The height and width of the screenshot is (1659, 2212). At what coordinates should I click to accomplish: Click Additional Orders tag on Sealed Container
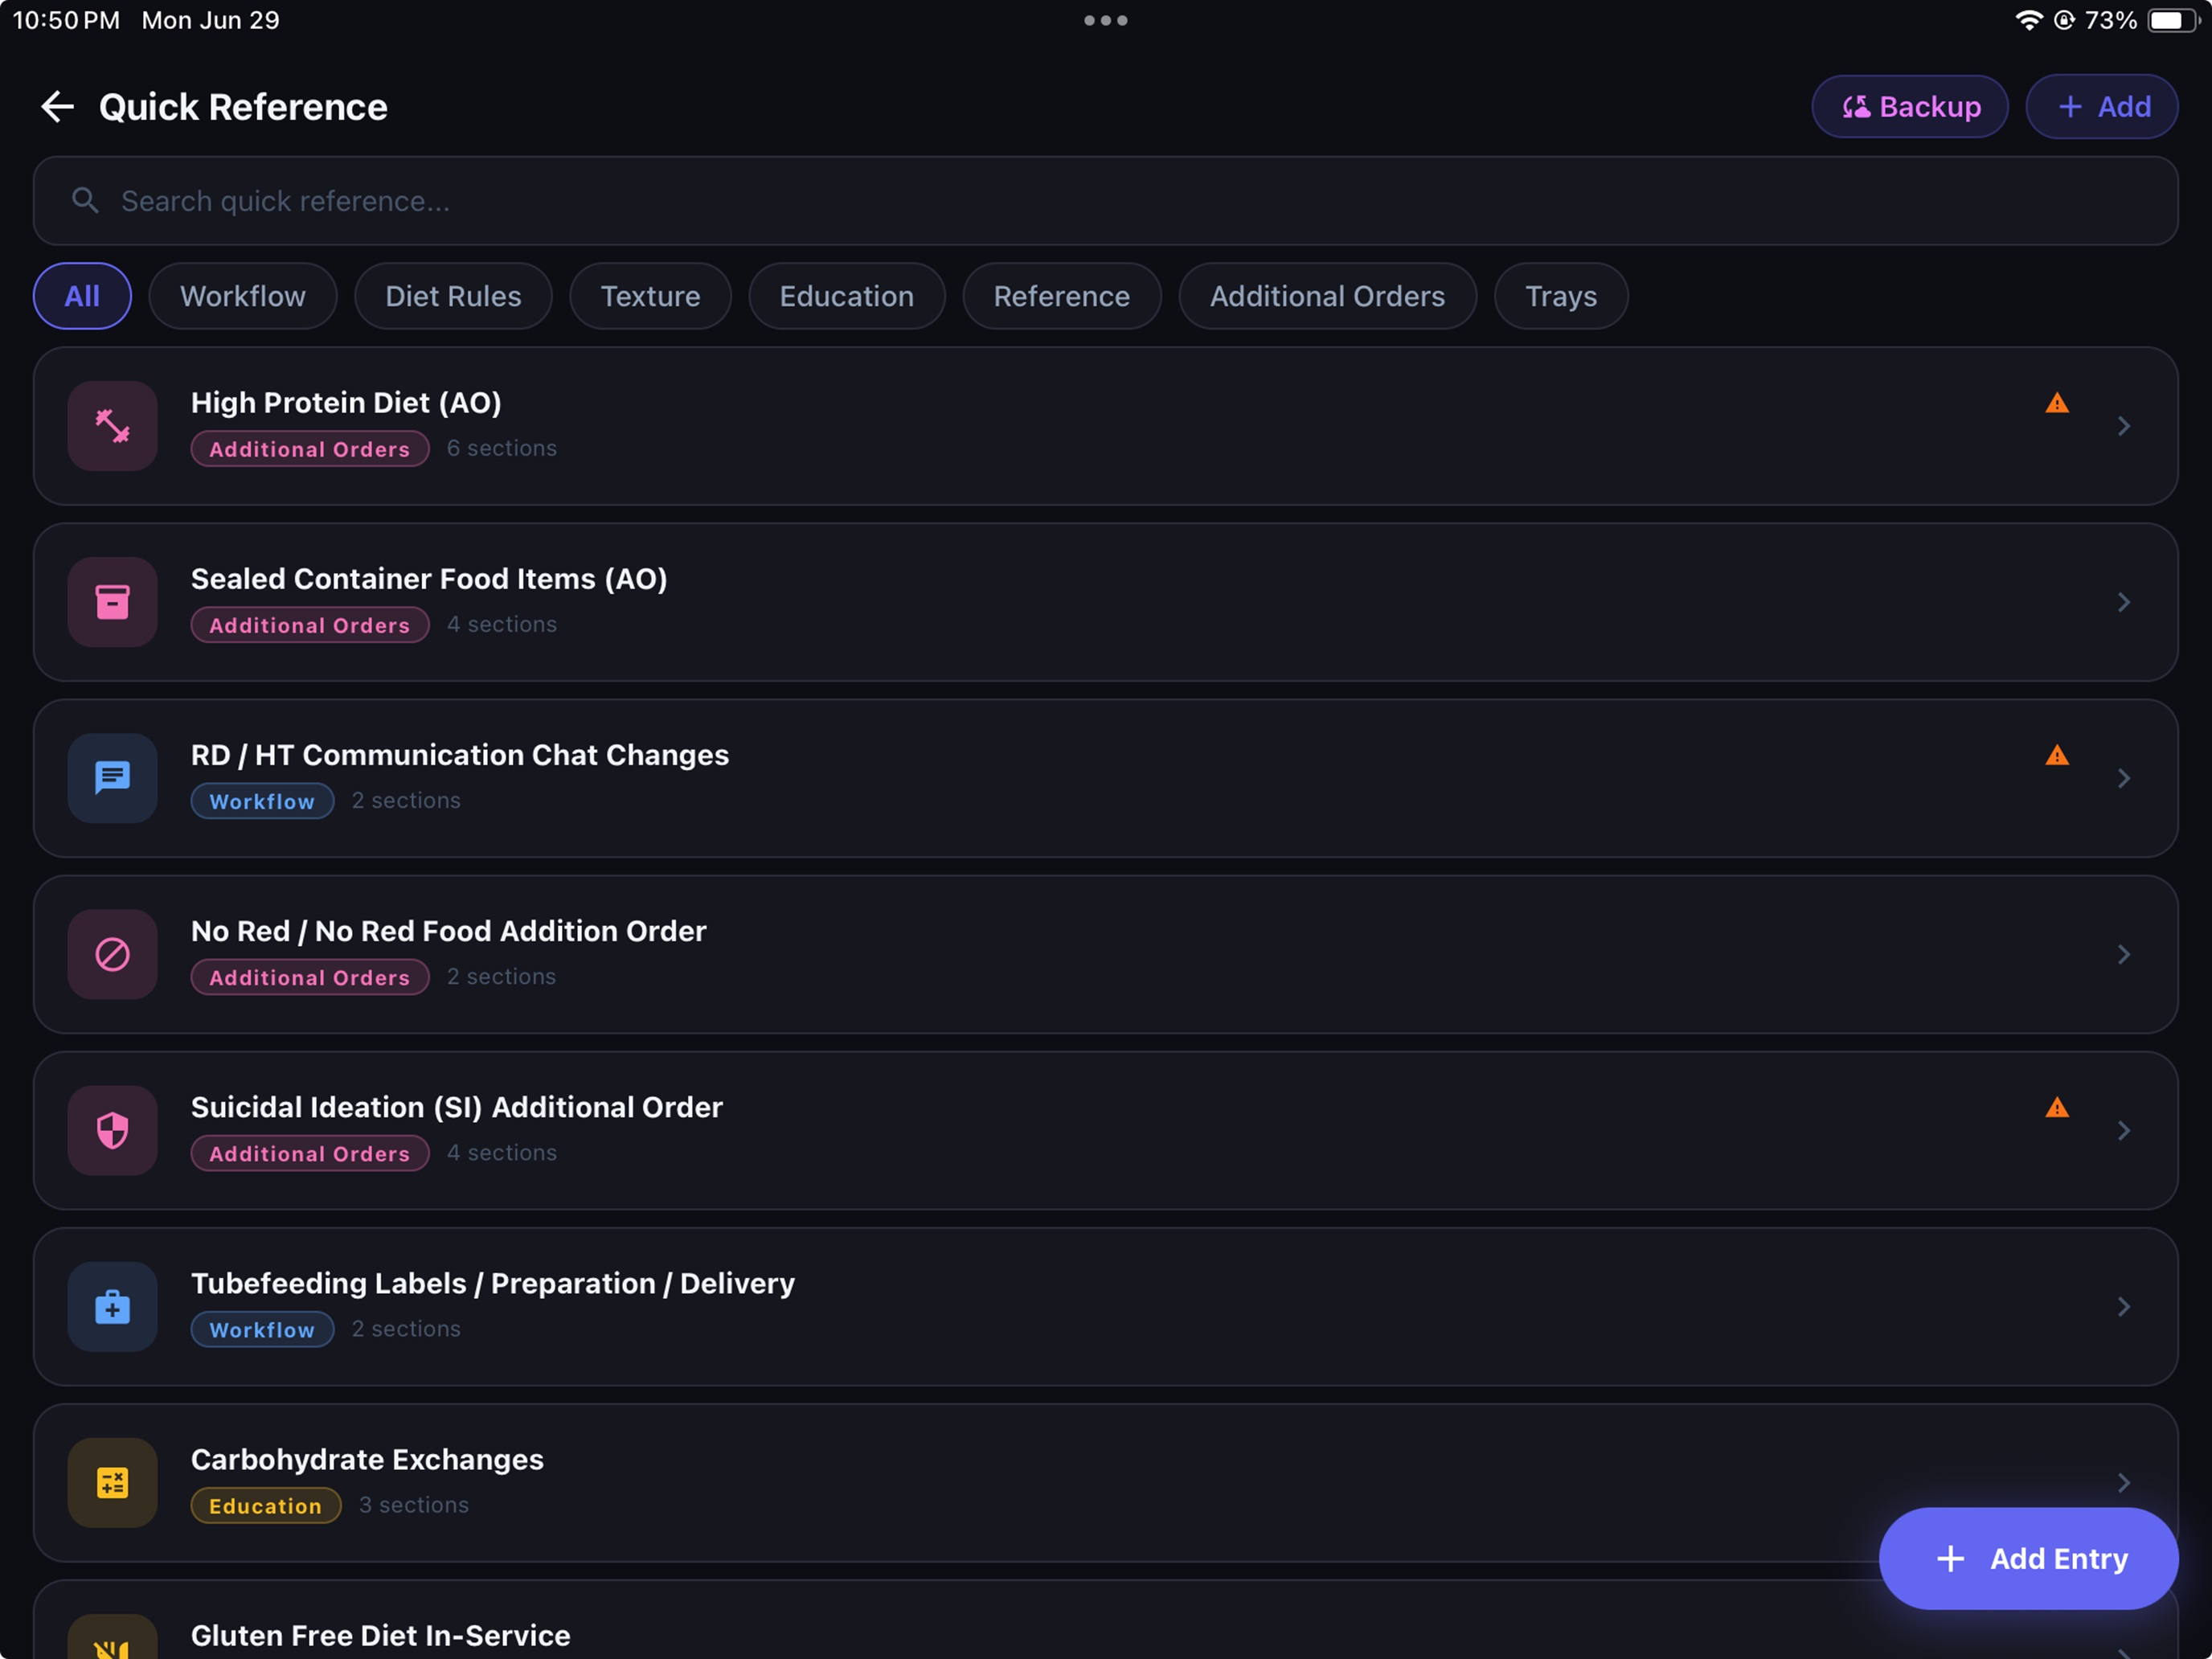tap(310, 625)
